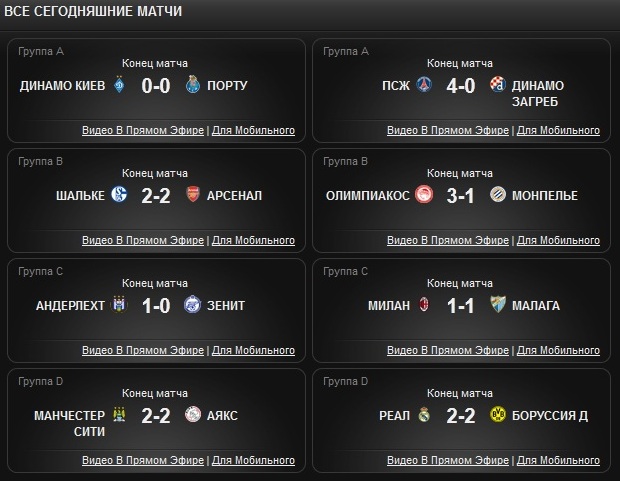
Task: Open mobile link for Реал–Боруссия Д match
Action: [558, 461]
